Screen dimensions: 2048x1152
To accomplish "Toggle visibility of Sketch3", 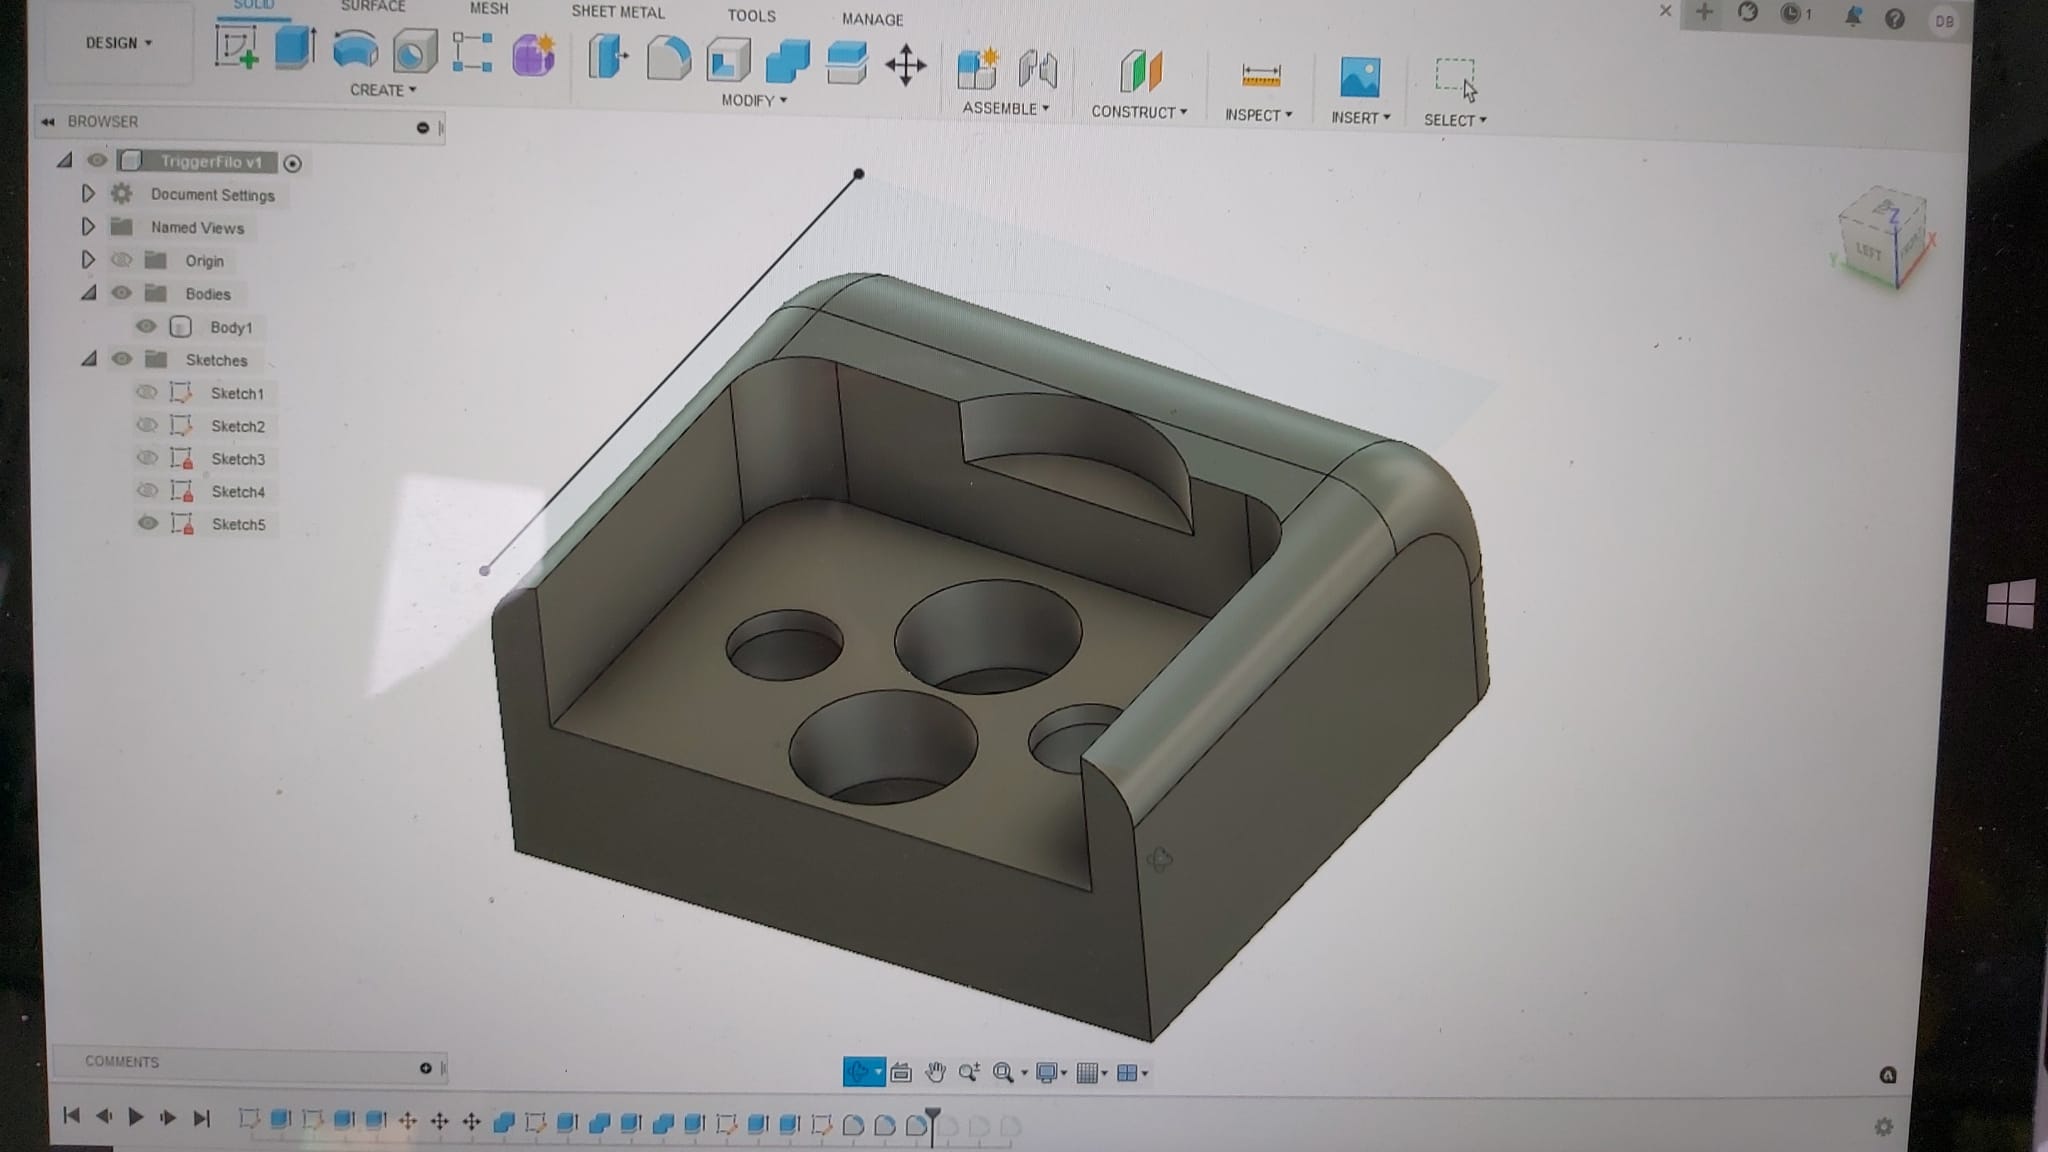I will pyautogui.click(x=148, y=458).
